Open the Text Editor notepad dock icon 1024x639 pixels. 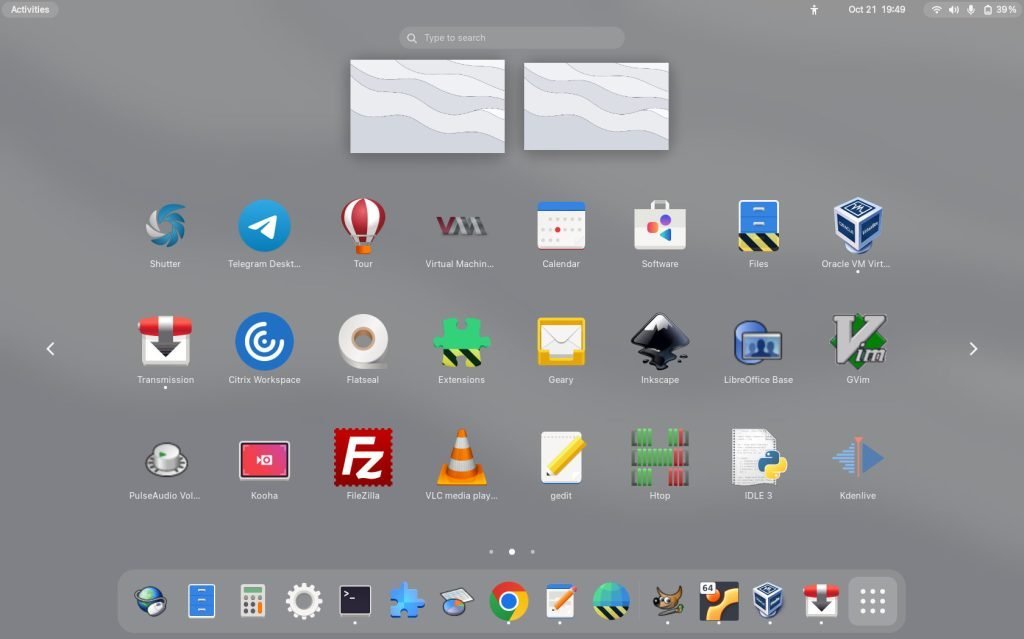pyautogui.click(x=560, y=600)
